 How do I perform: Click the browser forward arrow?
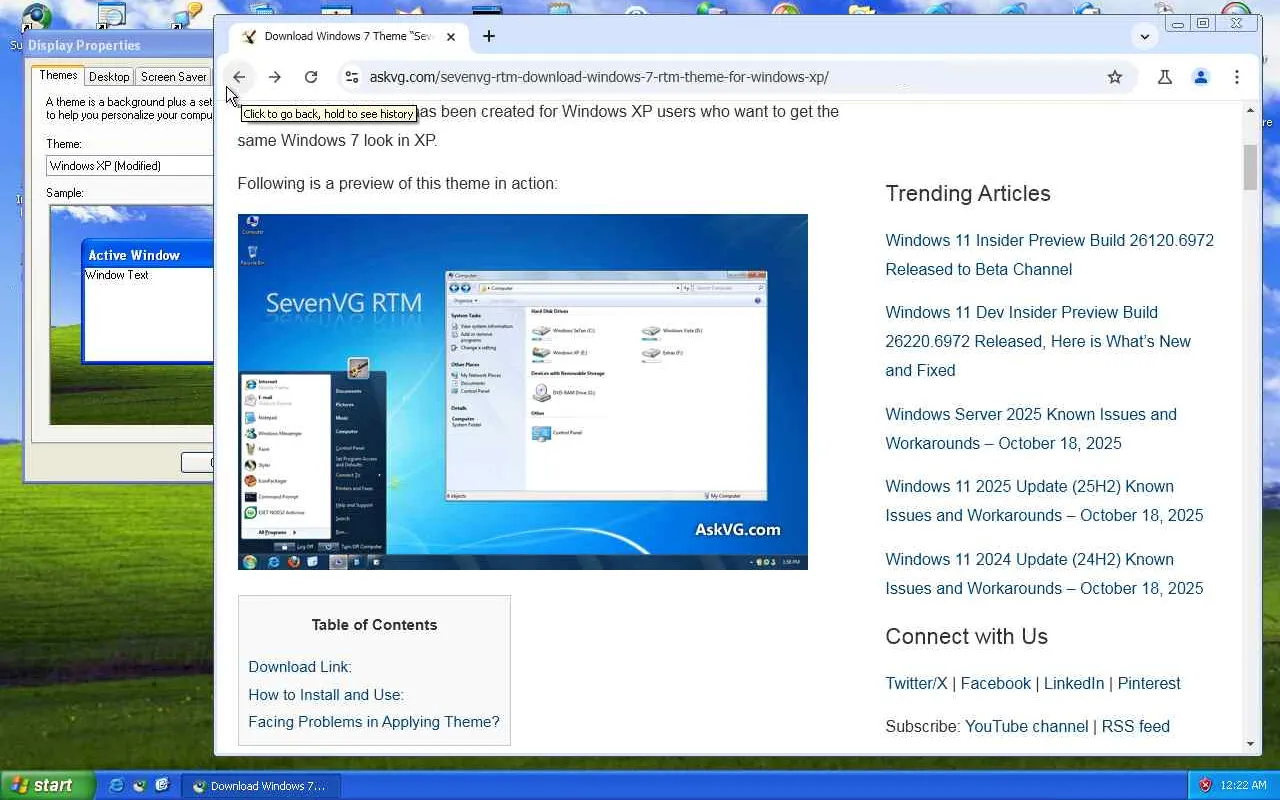[275, 77]
